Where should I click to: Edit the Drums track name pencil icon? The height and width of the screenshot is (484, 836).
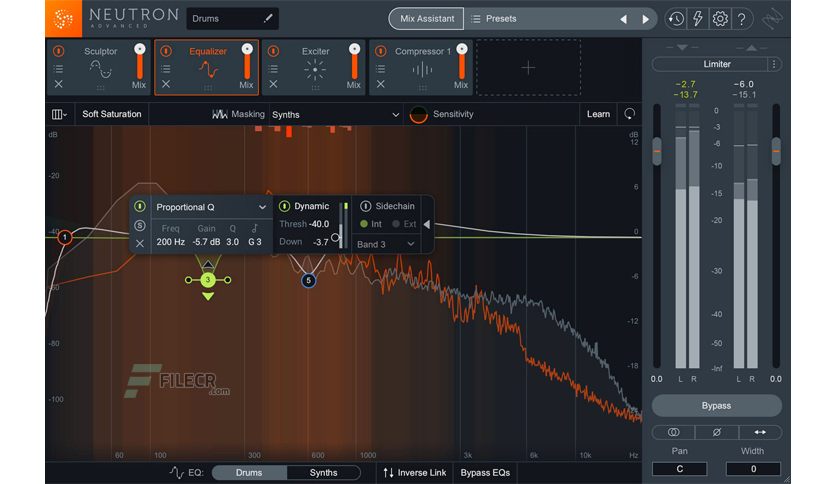click(x=268, y=19)
